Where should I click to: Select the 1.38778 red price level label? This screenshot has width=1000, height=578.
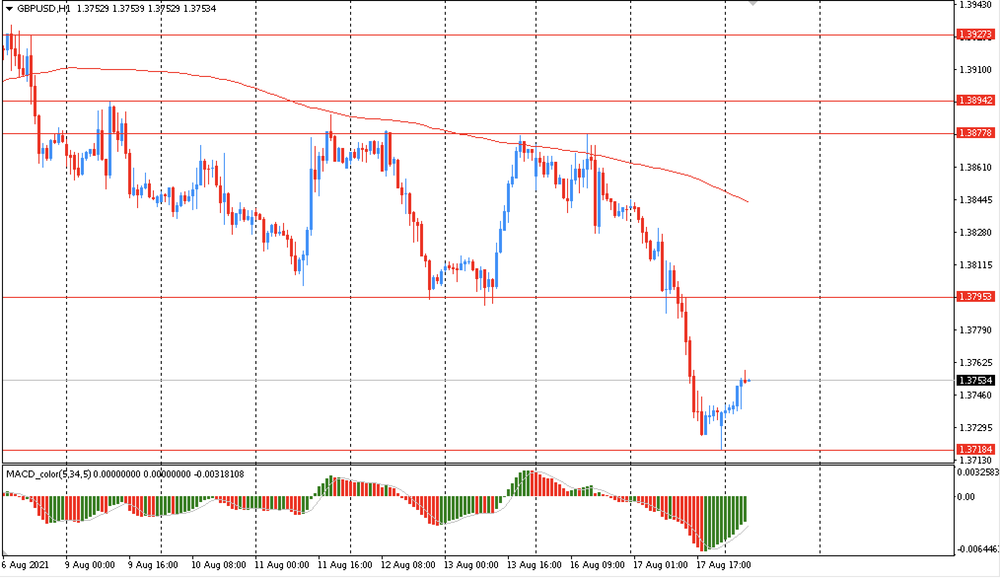click(x=976, y=133)
